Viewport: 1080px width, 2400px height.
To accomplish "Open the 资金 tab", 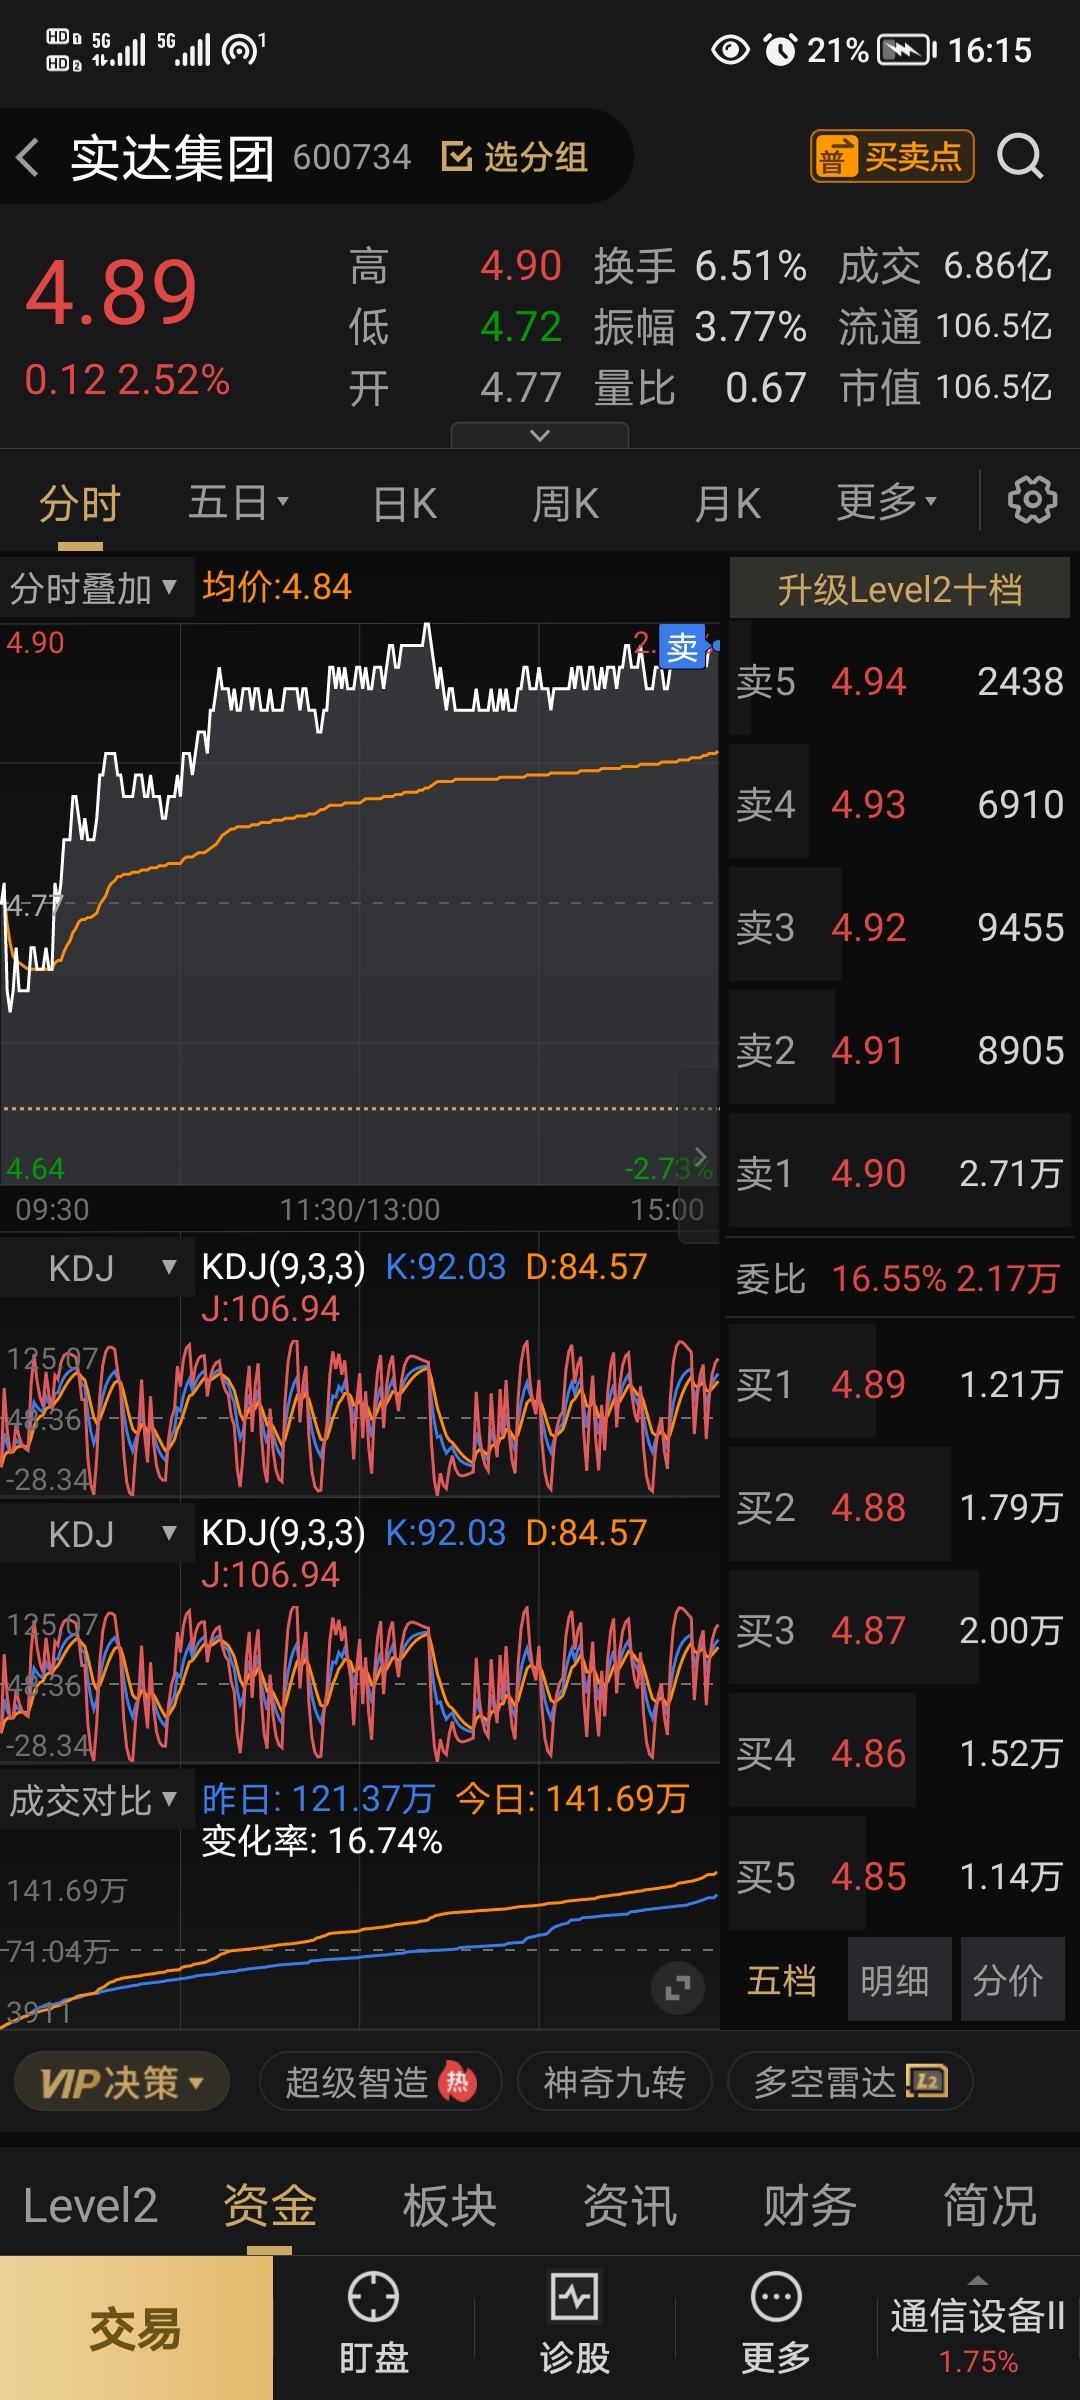I will (x=270, y=2206).
